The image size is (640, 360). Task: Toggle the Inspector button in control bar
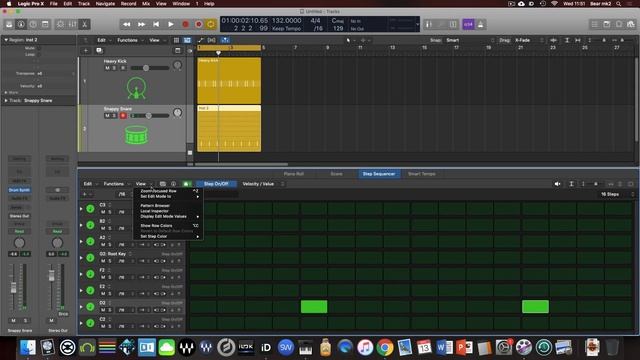click(21, 24)
